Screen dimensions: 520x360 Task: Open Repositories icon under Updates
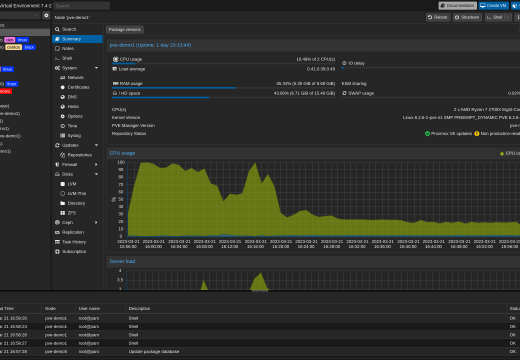[x=62, y=155]
